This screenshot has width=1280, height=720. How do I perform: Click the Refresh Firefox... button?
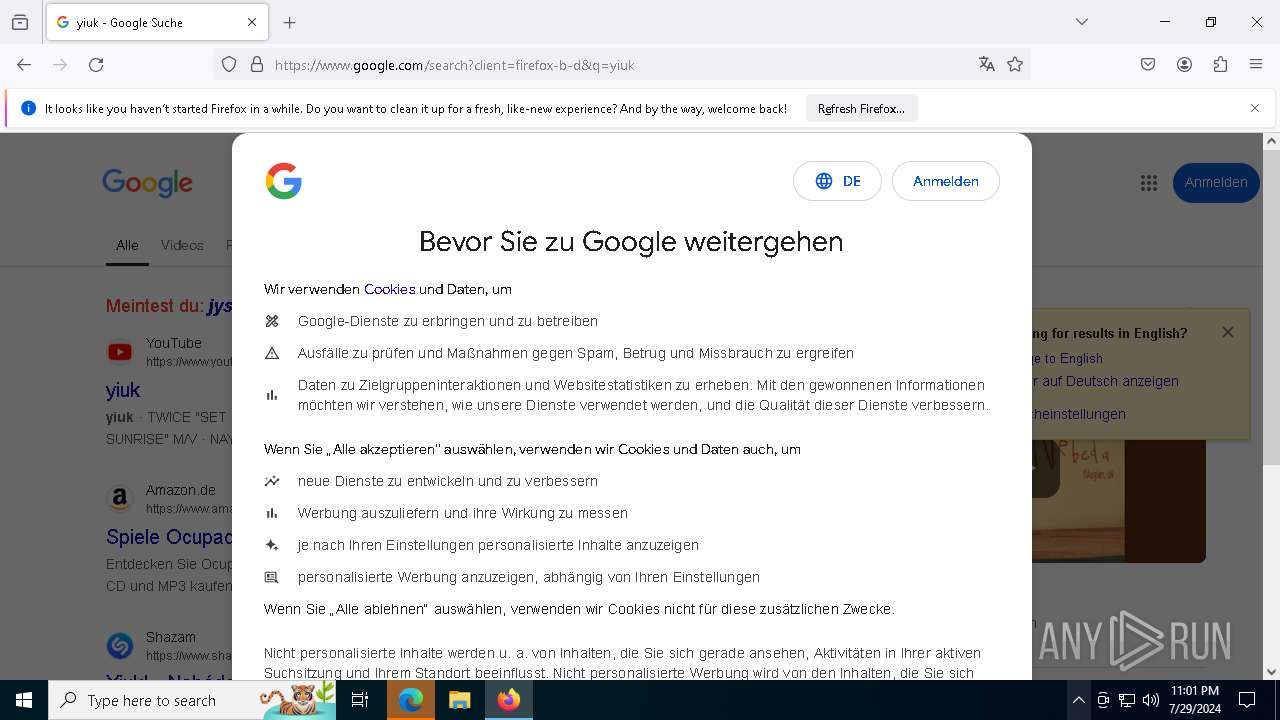coord(861,109)
